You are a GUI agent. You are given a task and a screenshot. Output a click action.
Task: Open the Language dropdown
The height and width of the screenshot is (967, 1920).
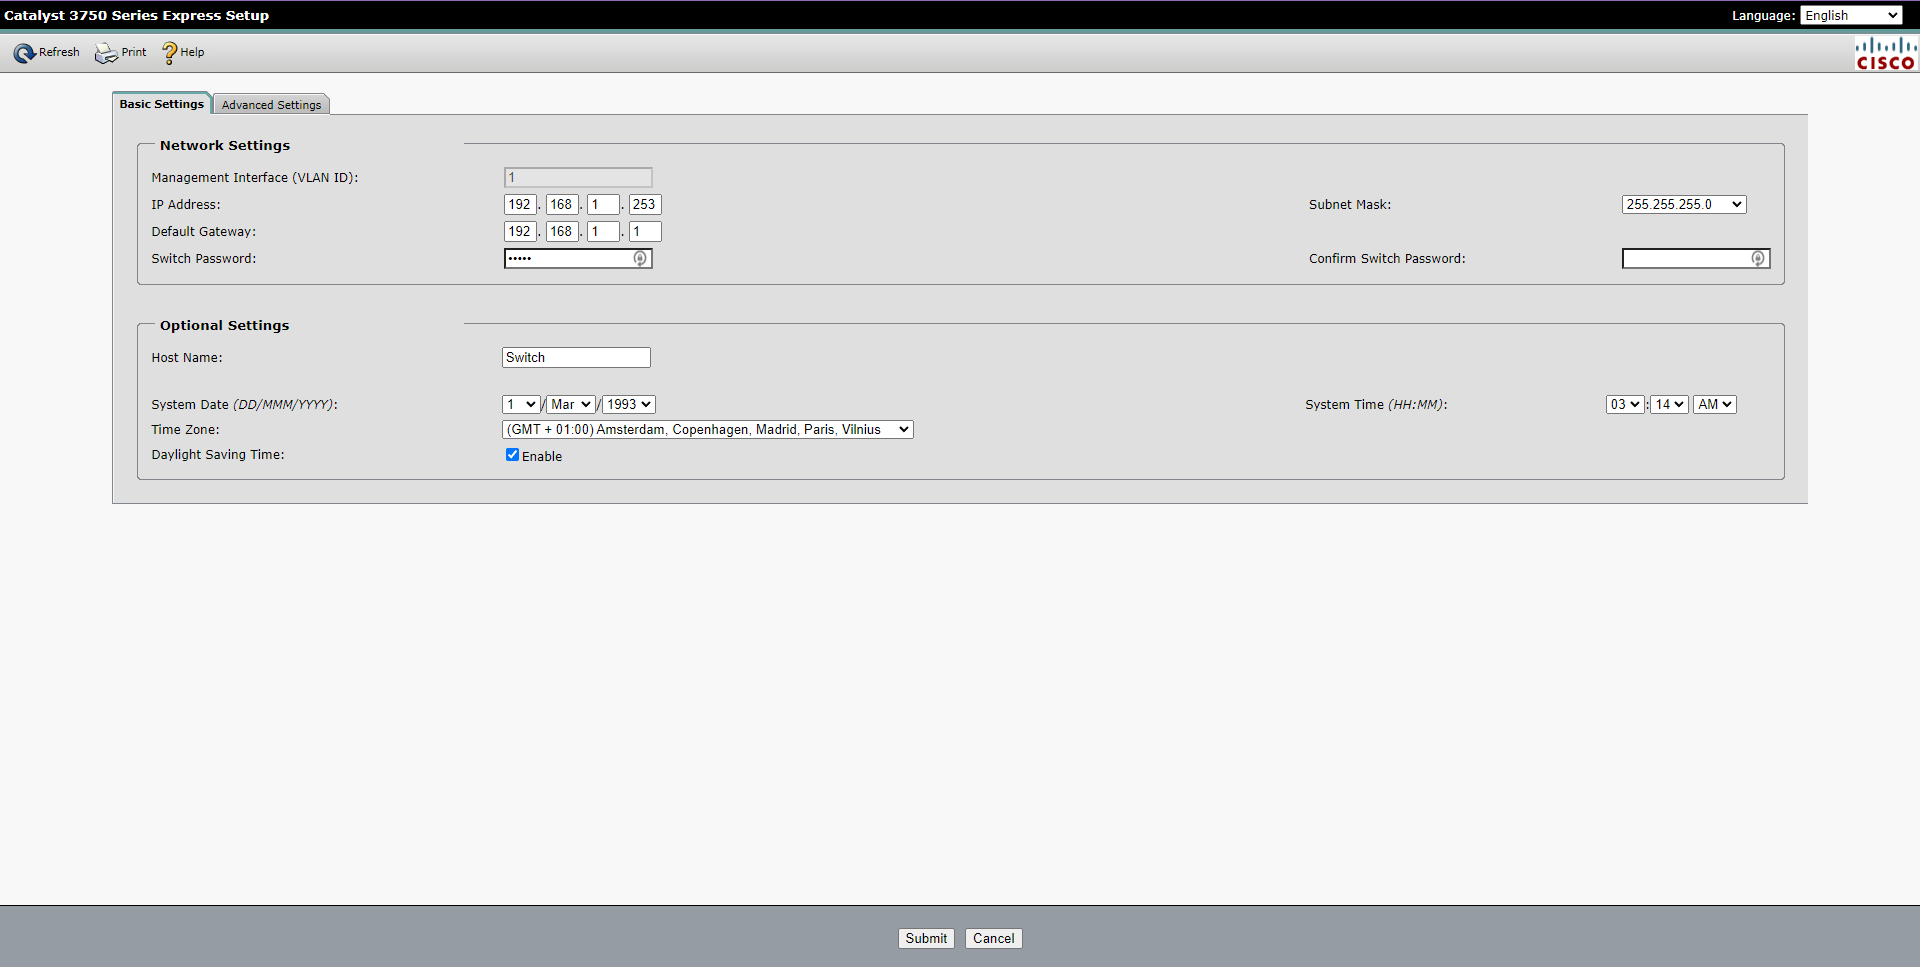pyautogui.click(x=1851, y=15)
